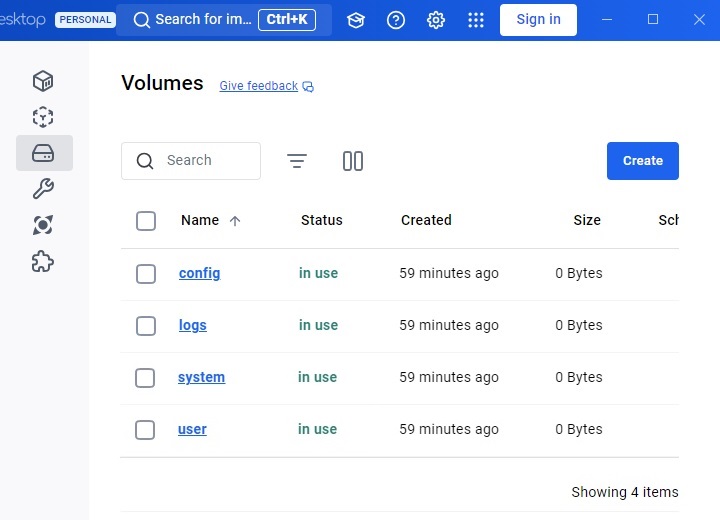Click the Ctrl+K shortcut badge
Image resolution: width=720 pixels, height=520 pixels.
tap(287, 20)
